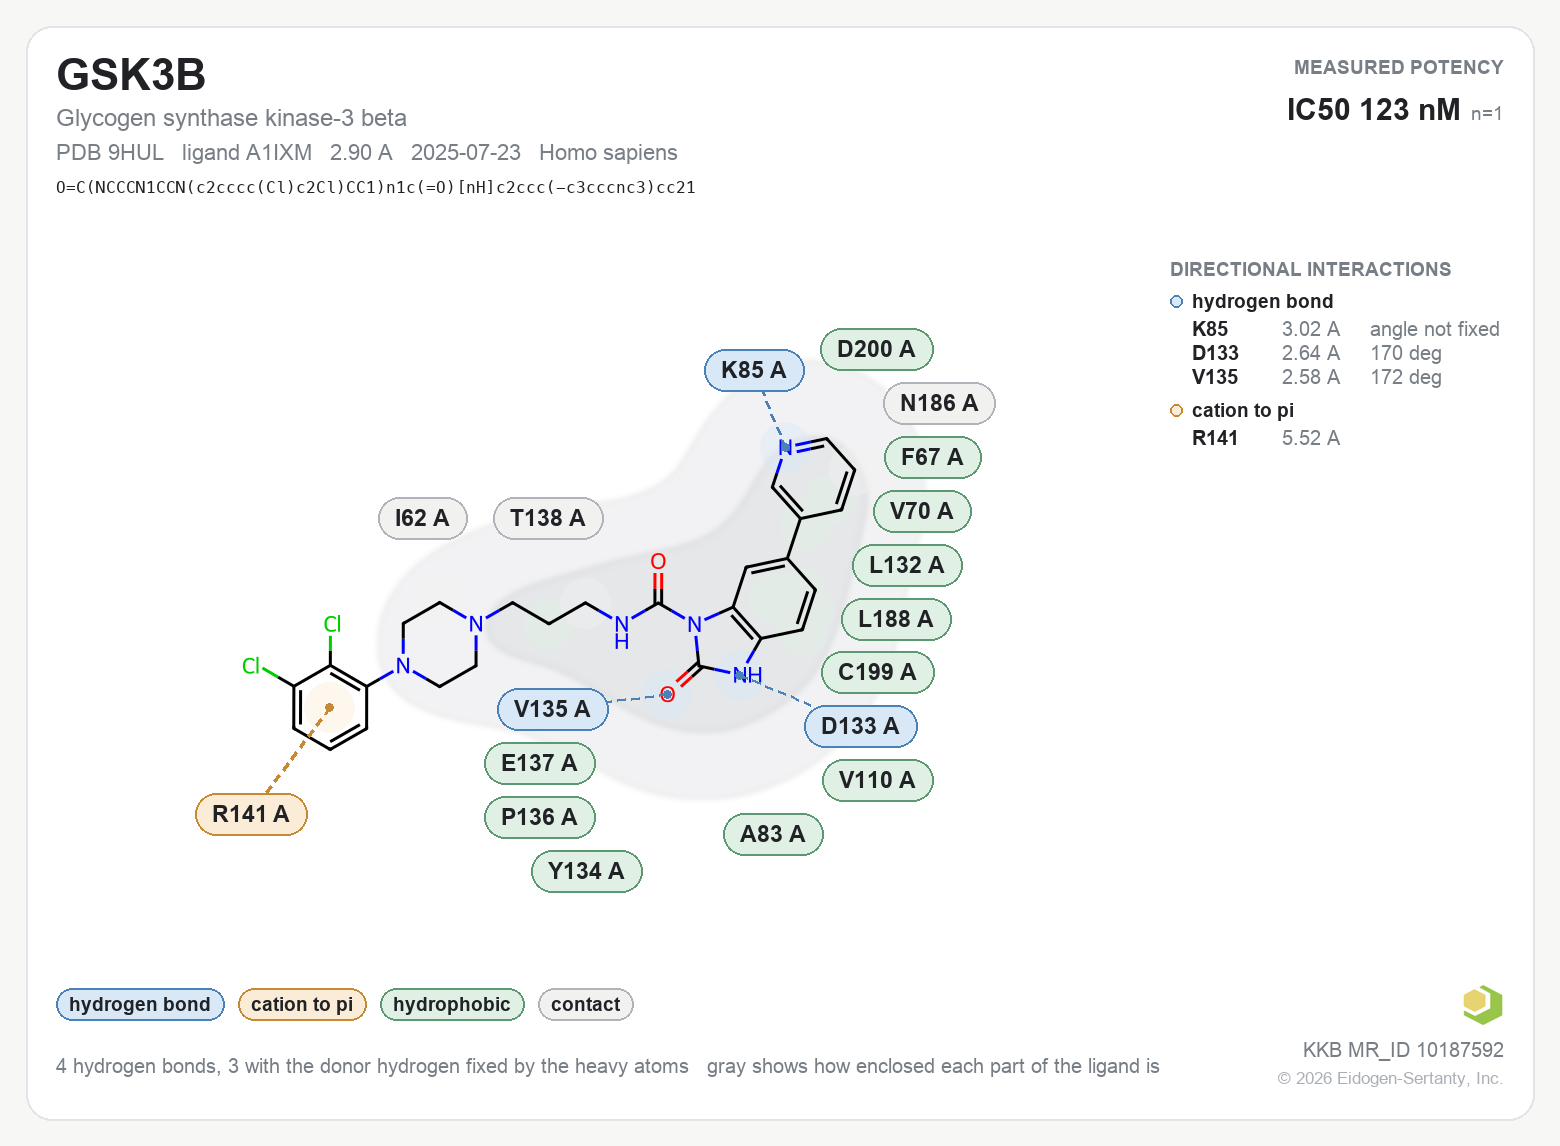The width and height of the screenshot is (1560, 1146).
Task: Select hydrogen-bonded residue V135 A
Action: (x=552, y=709)
